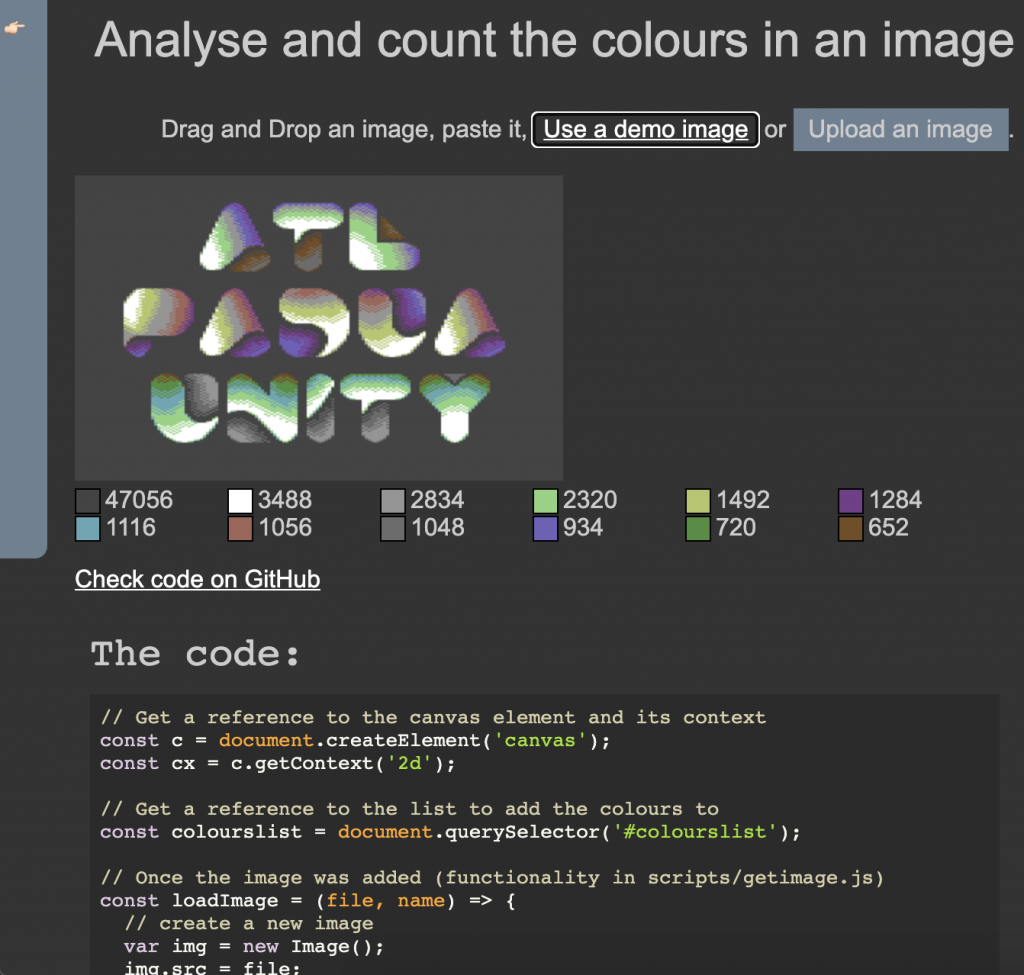Select the white swatch beside 3488
This screenshot has width=1024, height=975.
pos(240,501)
